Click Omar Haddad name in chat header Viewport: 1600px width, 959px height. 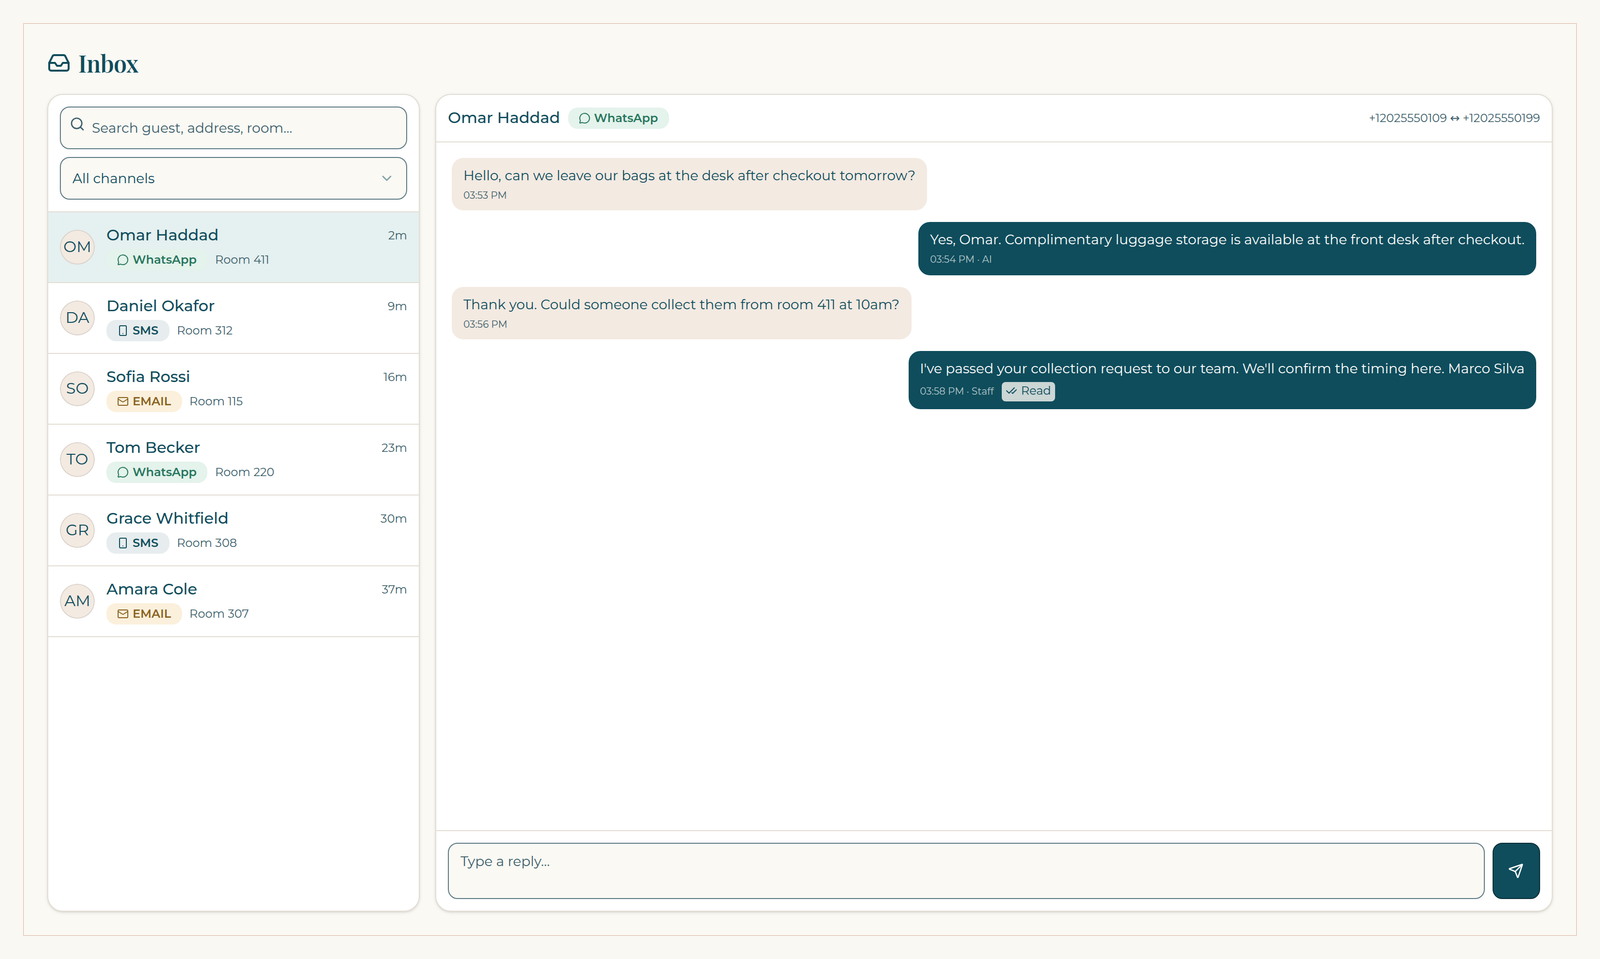tap(504, 118)
